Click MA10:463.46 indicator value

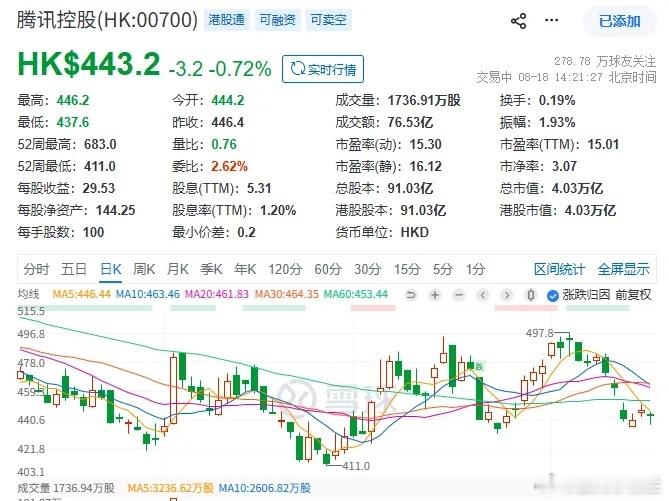pyautogui.click(x=148, y=294)
